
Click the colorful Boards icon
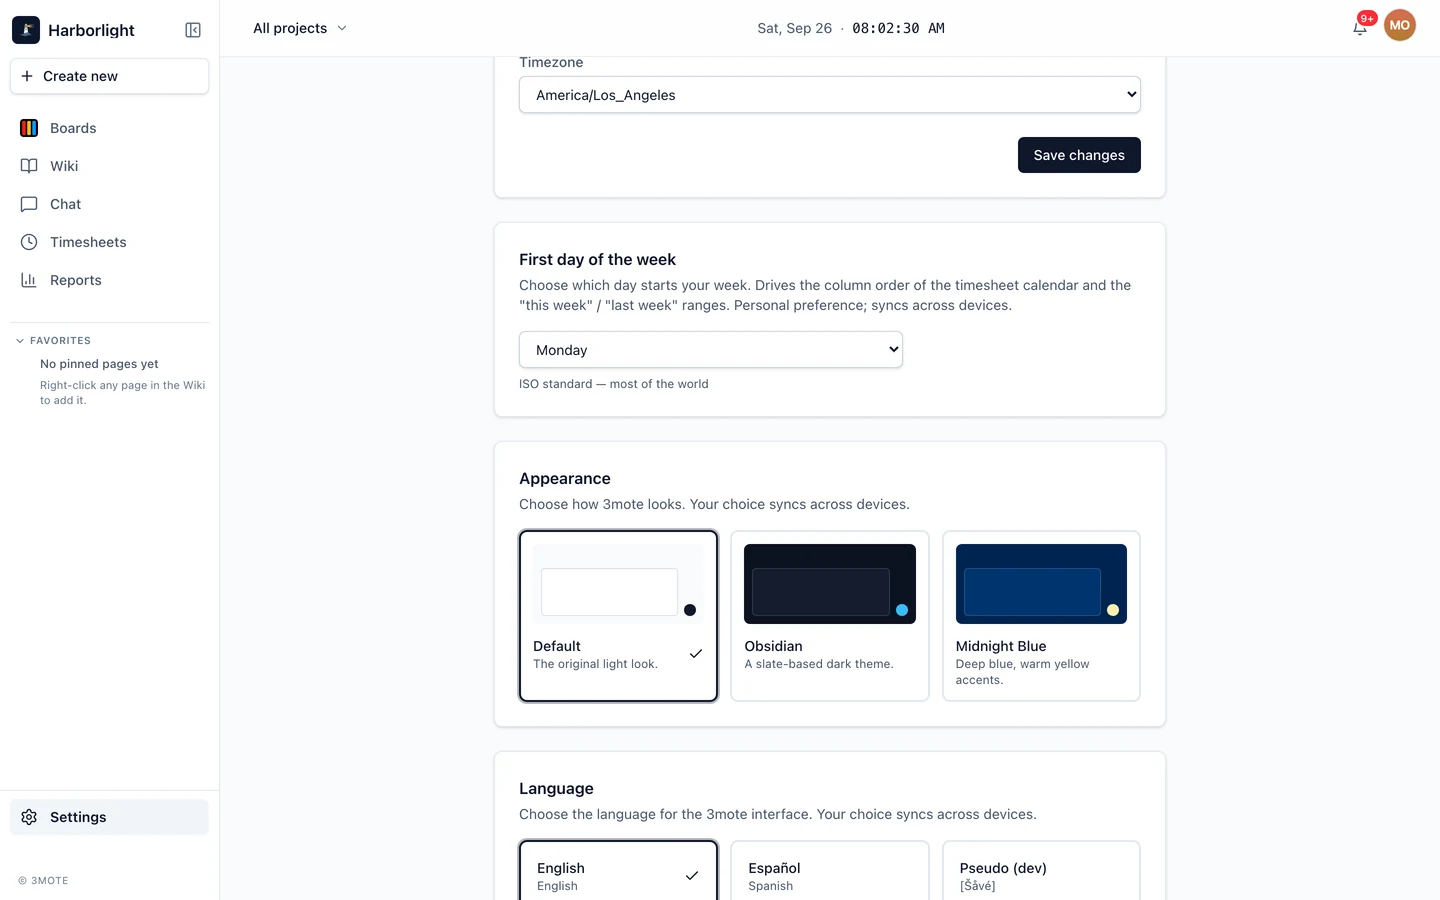point(29,128)
